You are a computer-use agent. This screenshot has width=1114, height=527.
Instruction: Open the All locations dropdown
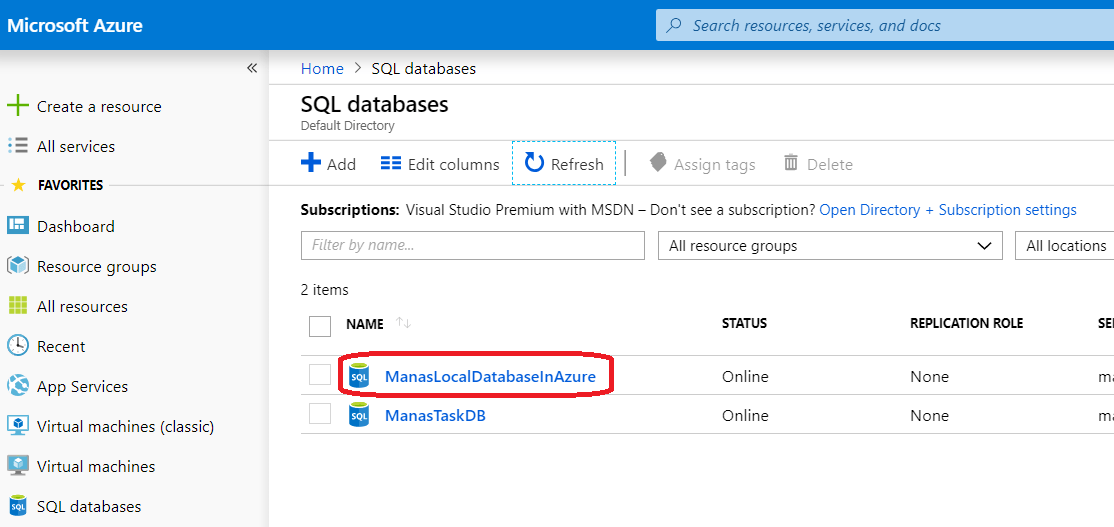1065,246
